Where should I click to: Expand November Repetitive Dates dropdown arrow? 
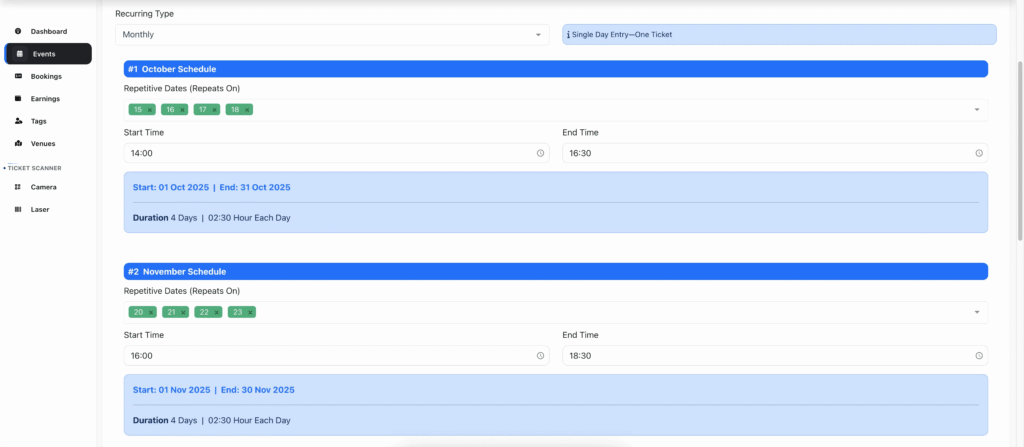tap(977, 313)
